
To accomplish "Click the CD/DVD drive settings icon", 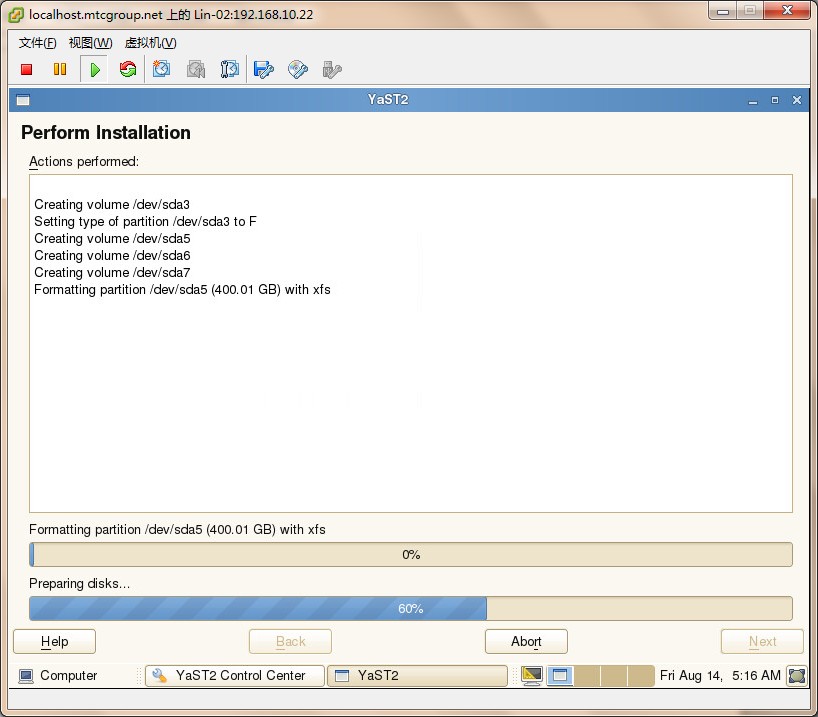I will tap(298, 69).
